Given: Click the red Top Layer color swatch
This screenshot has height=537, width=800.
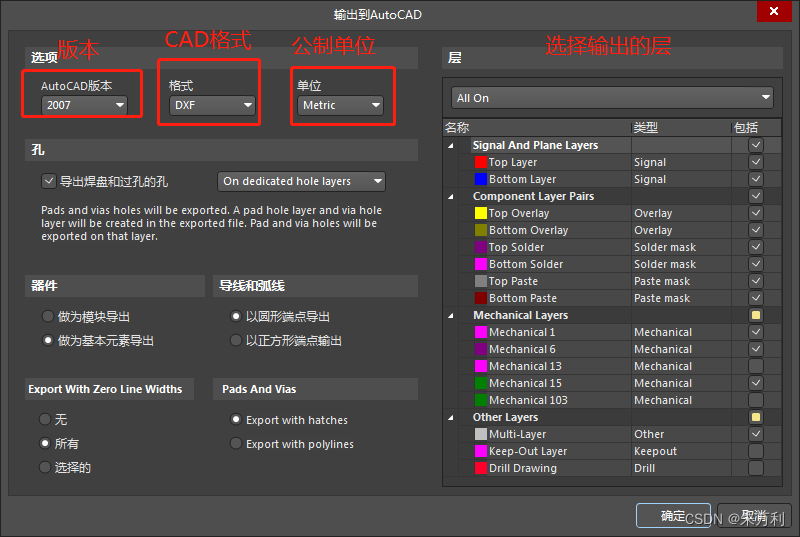Looking at the screenshot, I should (480, 162).
